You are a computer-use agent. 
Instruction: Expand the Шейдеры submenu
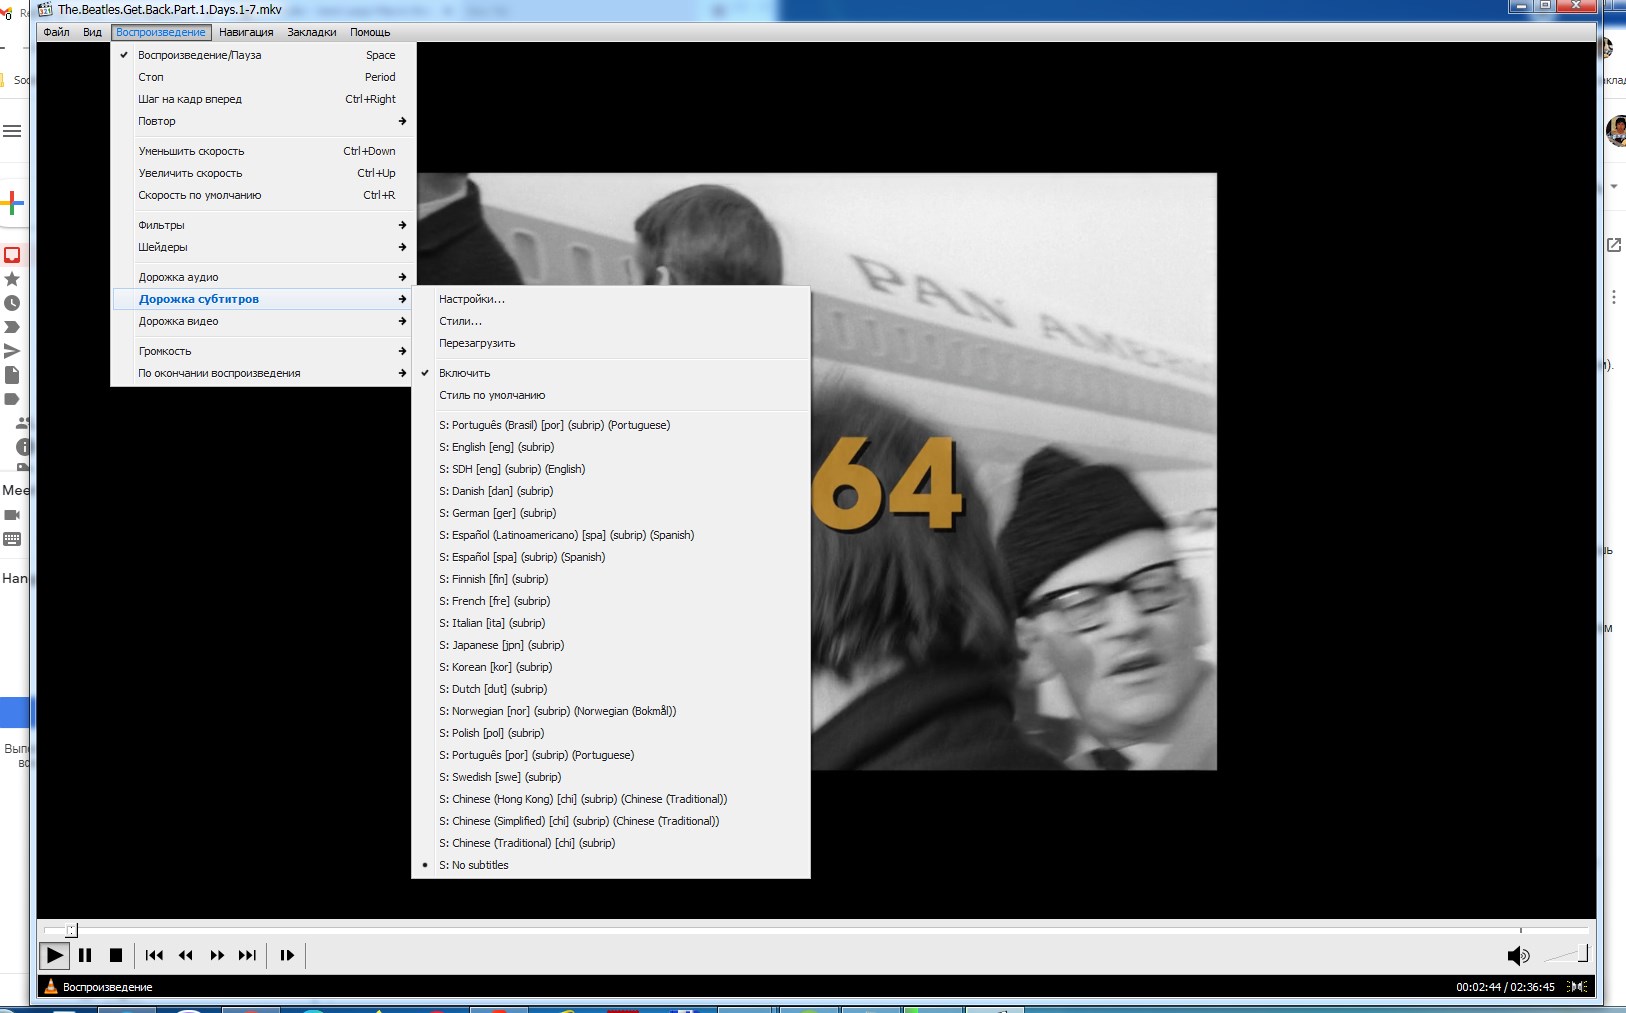(262, 247)
